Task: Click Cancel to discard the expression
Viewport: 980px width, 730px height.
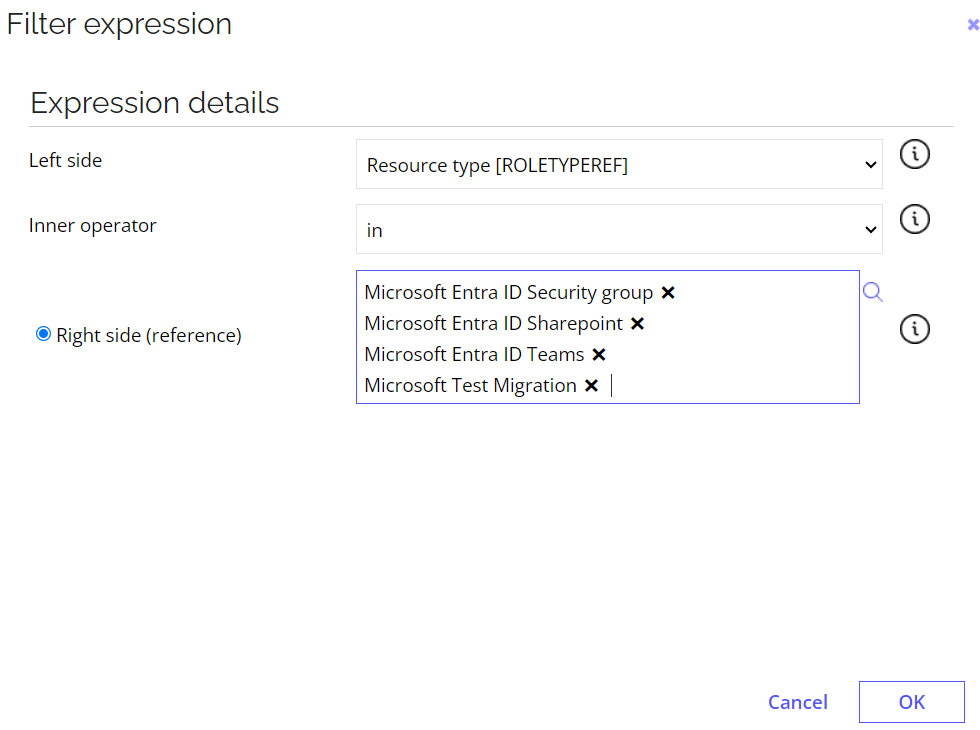Action: tap(798, 702)
